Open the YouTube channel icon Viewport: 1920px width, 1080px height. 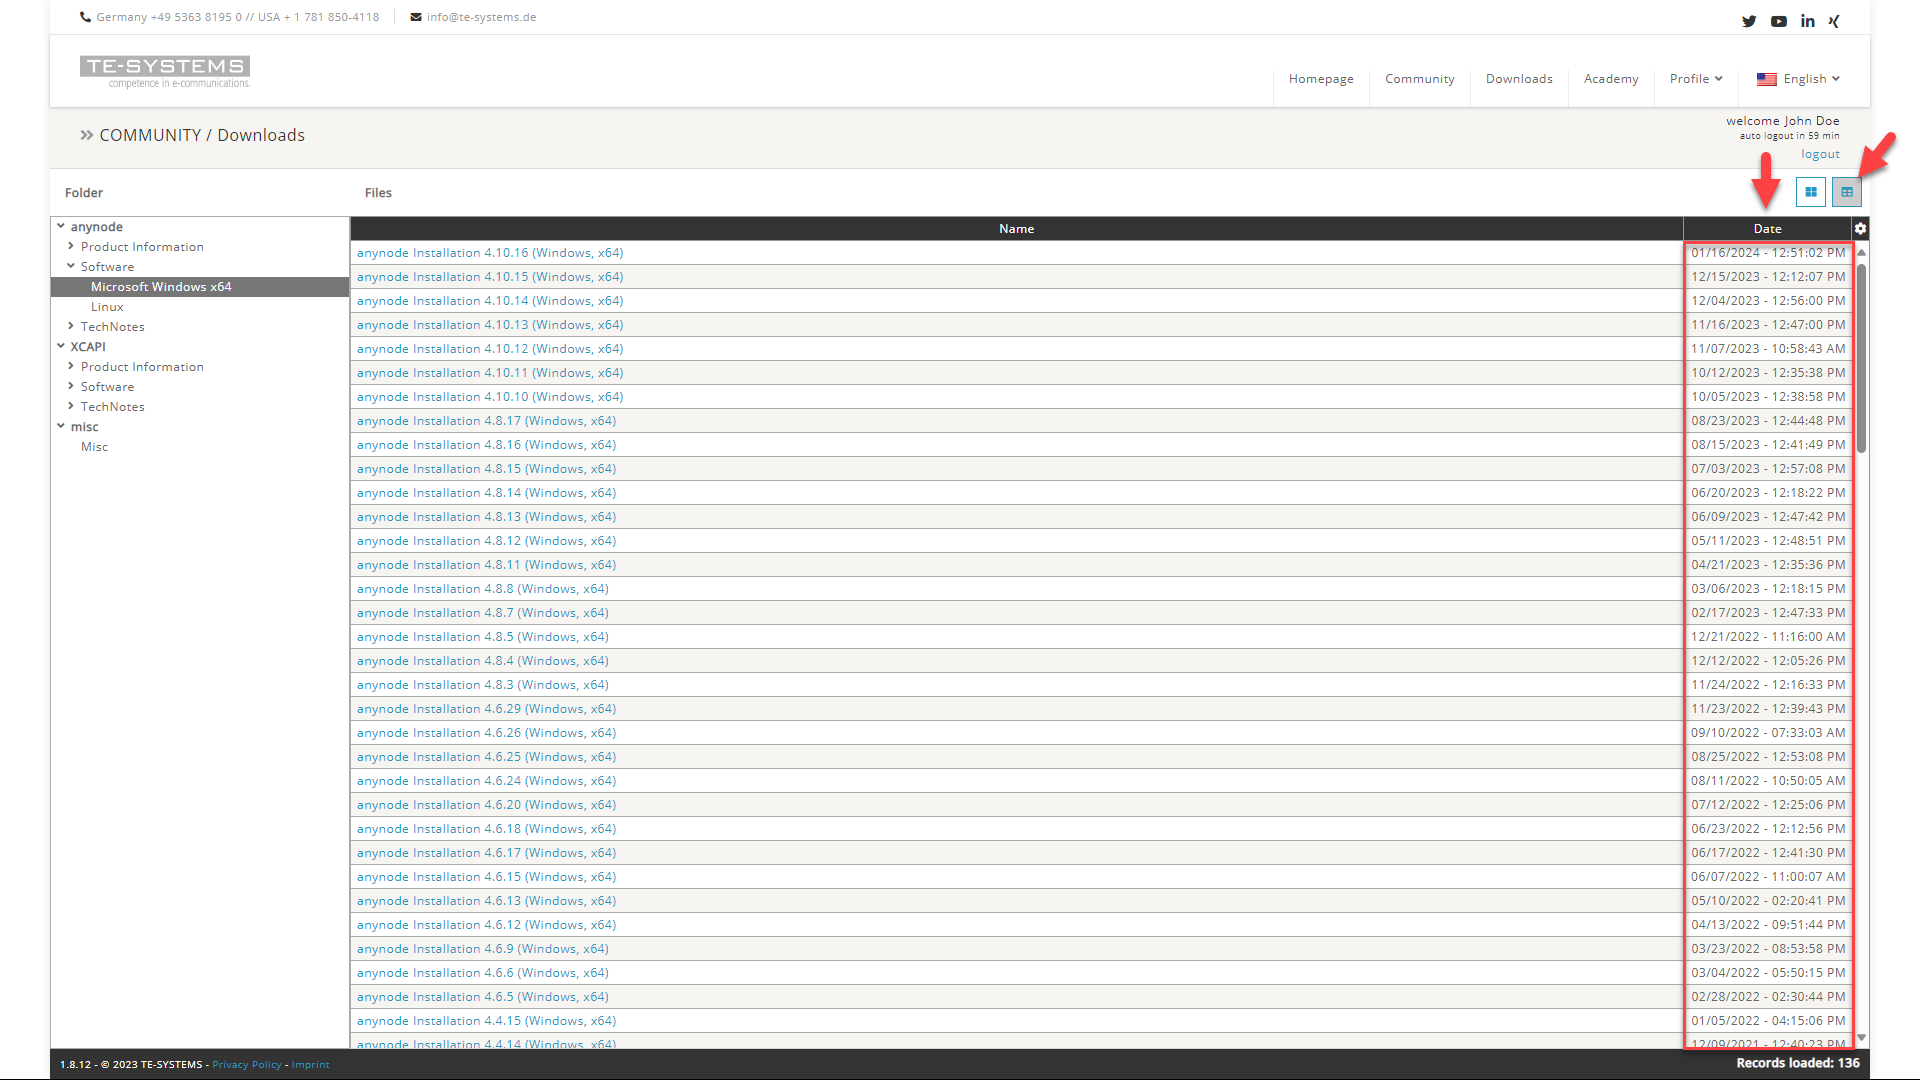click(x=1779, y=21)
